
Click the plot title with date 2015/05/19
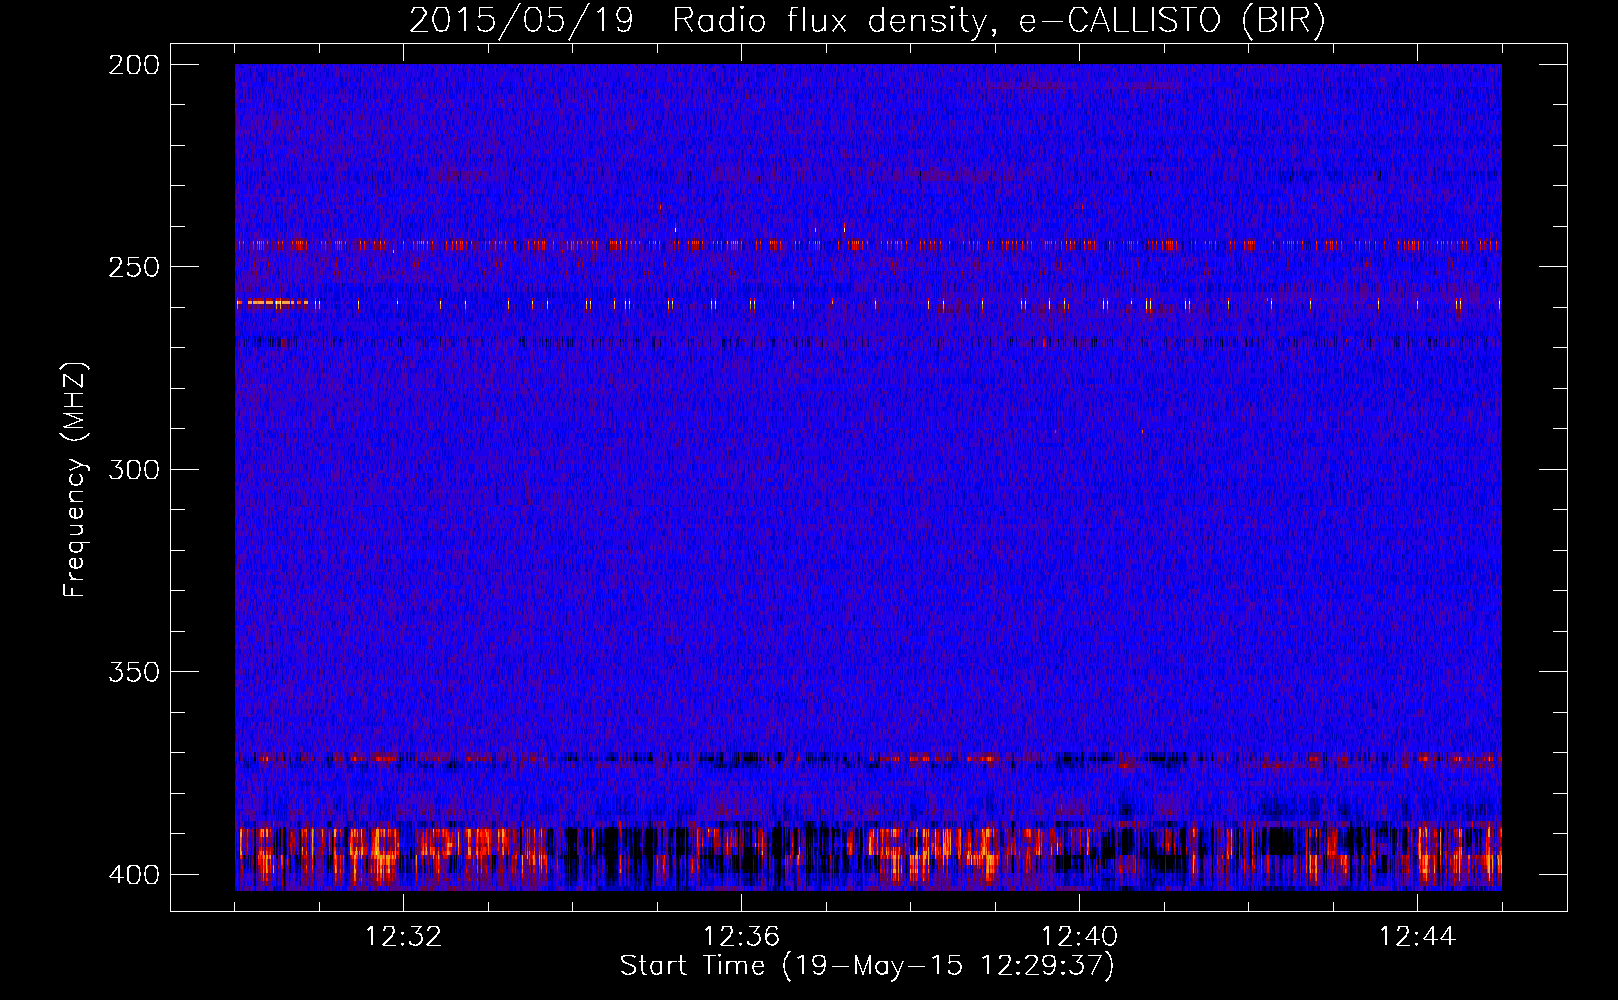pyautogui.click(x=867, y=21)
